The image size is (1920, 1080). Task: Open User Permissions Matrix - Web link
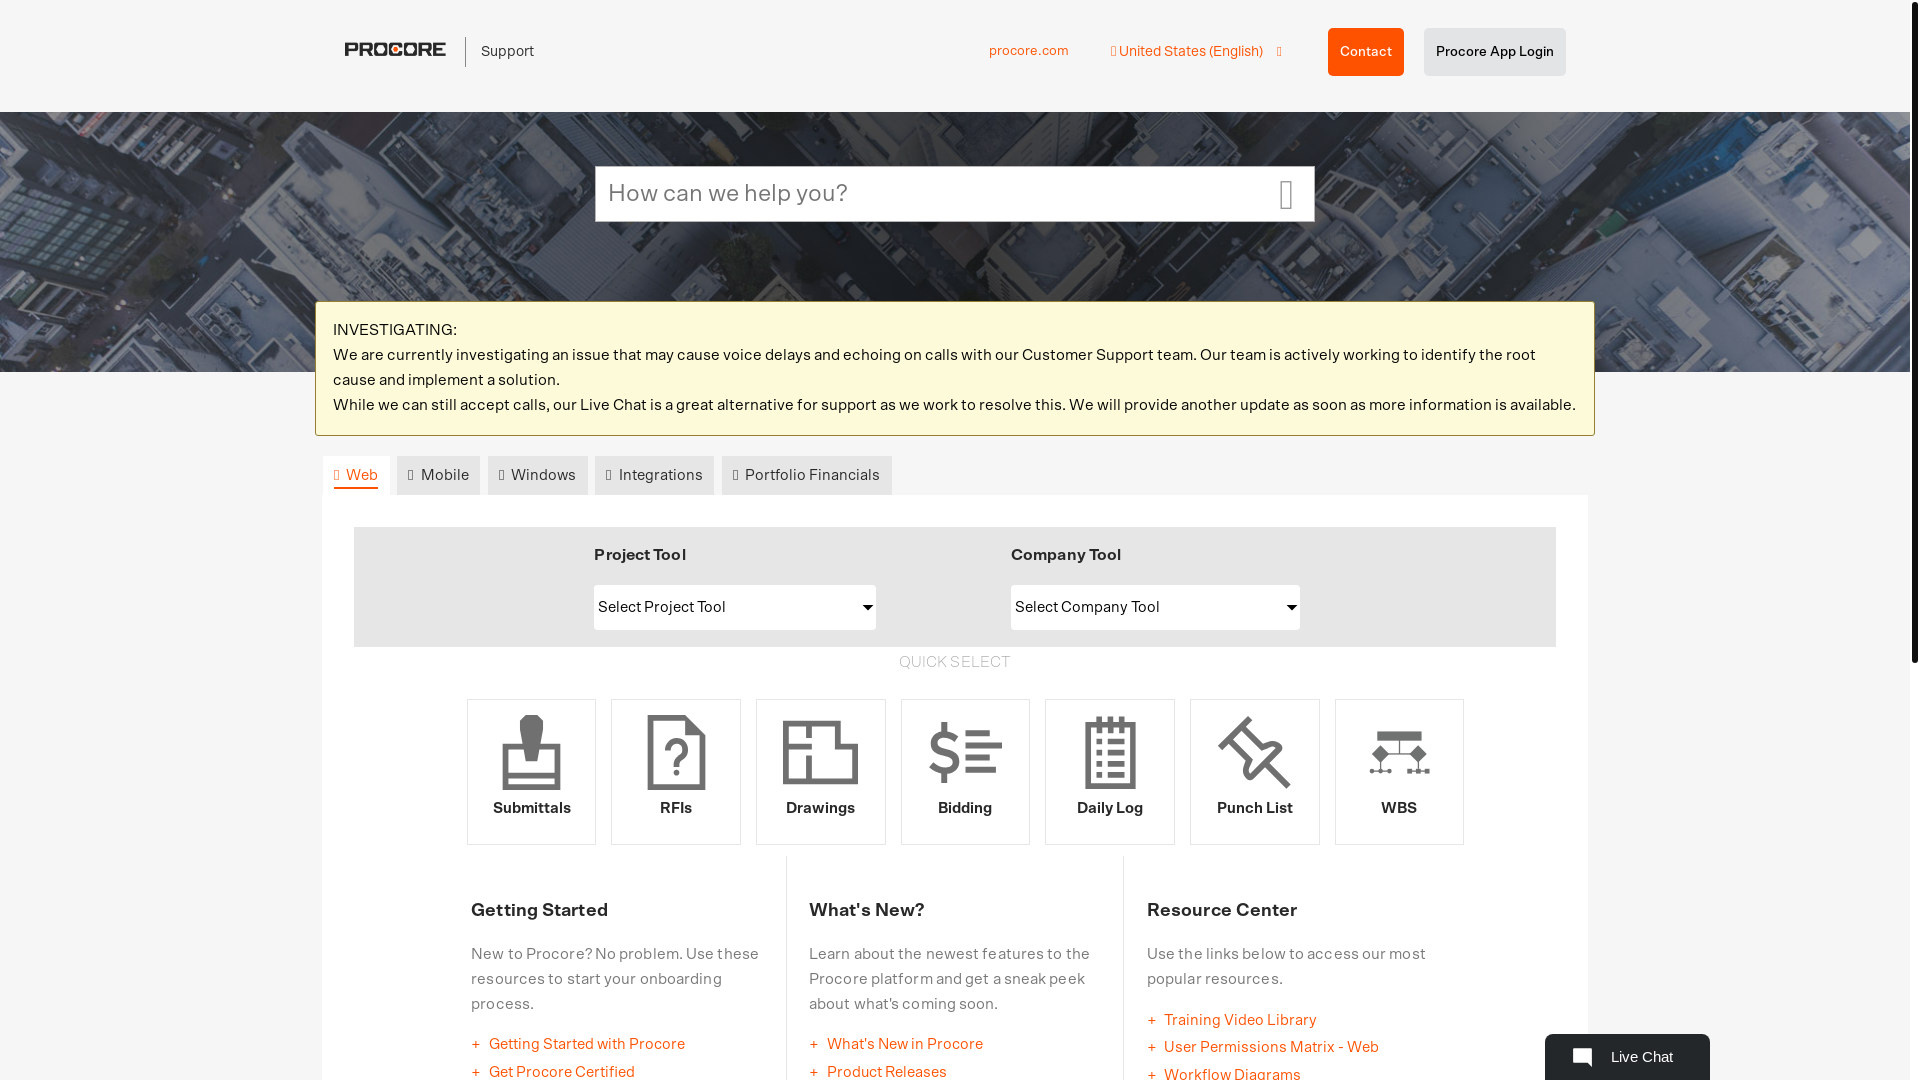pyautogui.click(x=1271, y=1047)
